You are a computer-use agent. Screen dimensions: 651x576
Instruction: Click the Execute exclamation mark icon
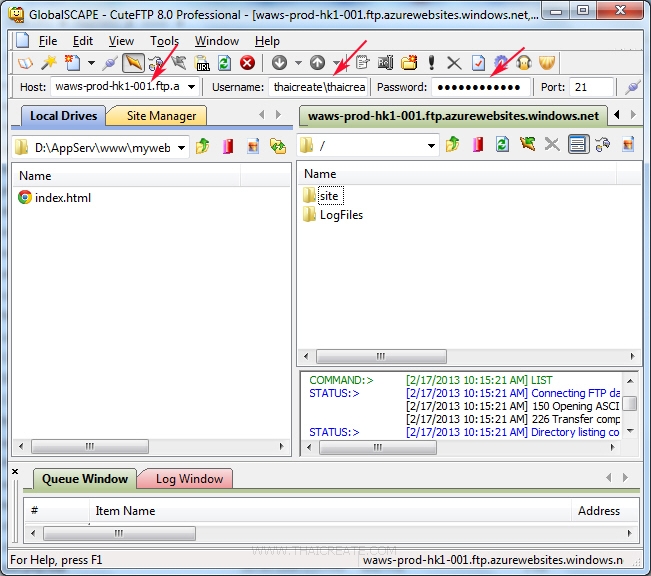click(x=431, y=63)
